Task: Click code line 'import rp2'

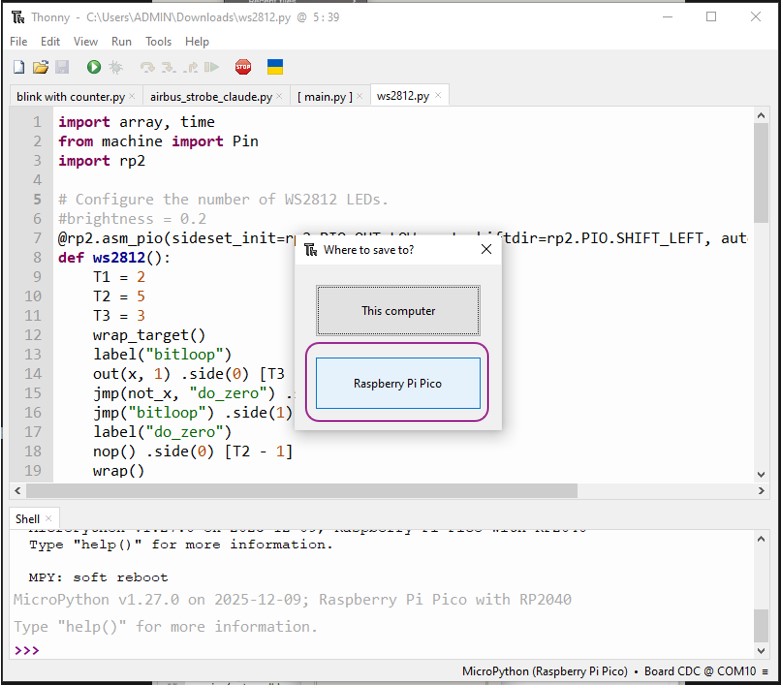Action: [102, 161]
